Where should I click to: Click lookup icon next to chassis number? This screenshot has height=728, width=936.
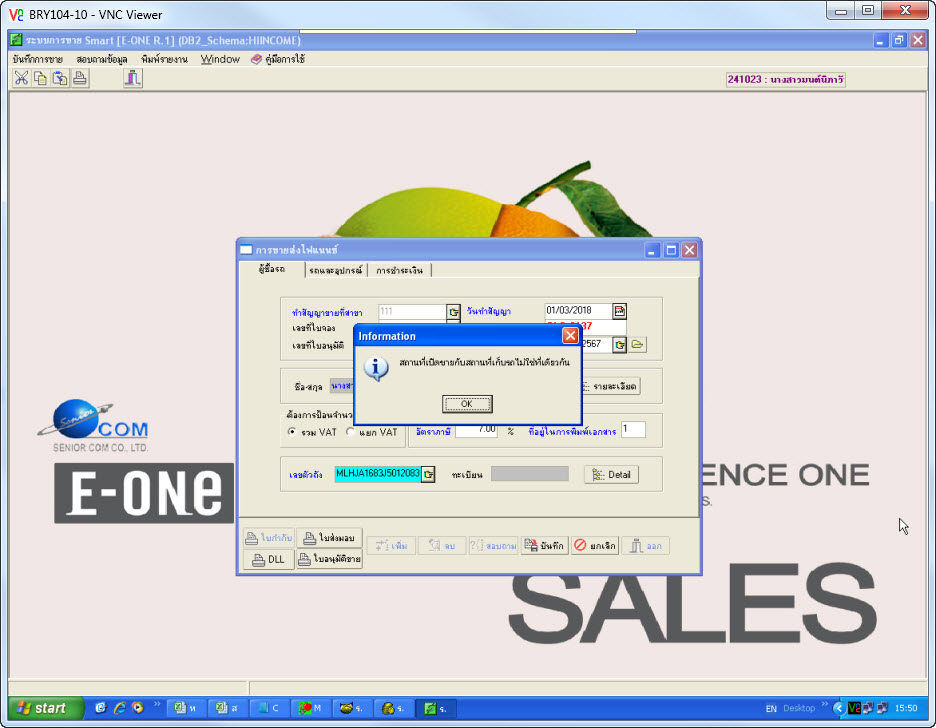(x=428, y=474)
